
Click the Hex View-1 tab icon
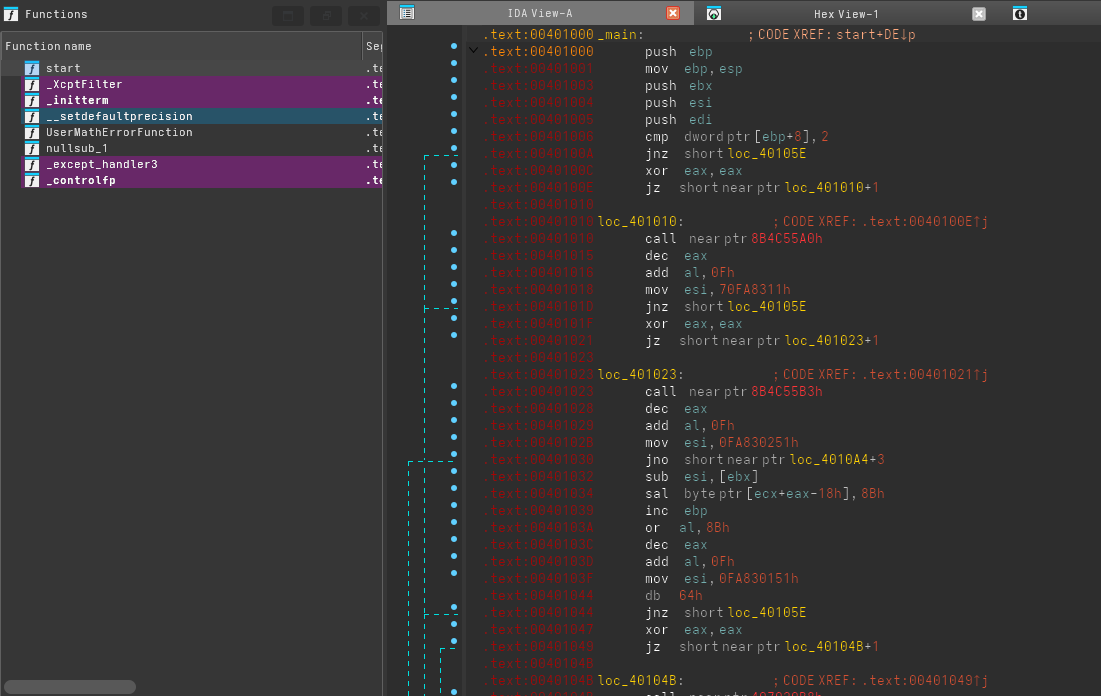714,13
